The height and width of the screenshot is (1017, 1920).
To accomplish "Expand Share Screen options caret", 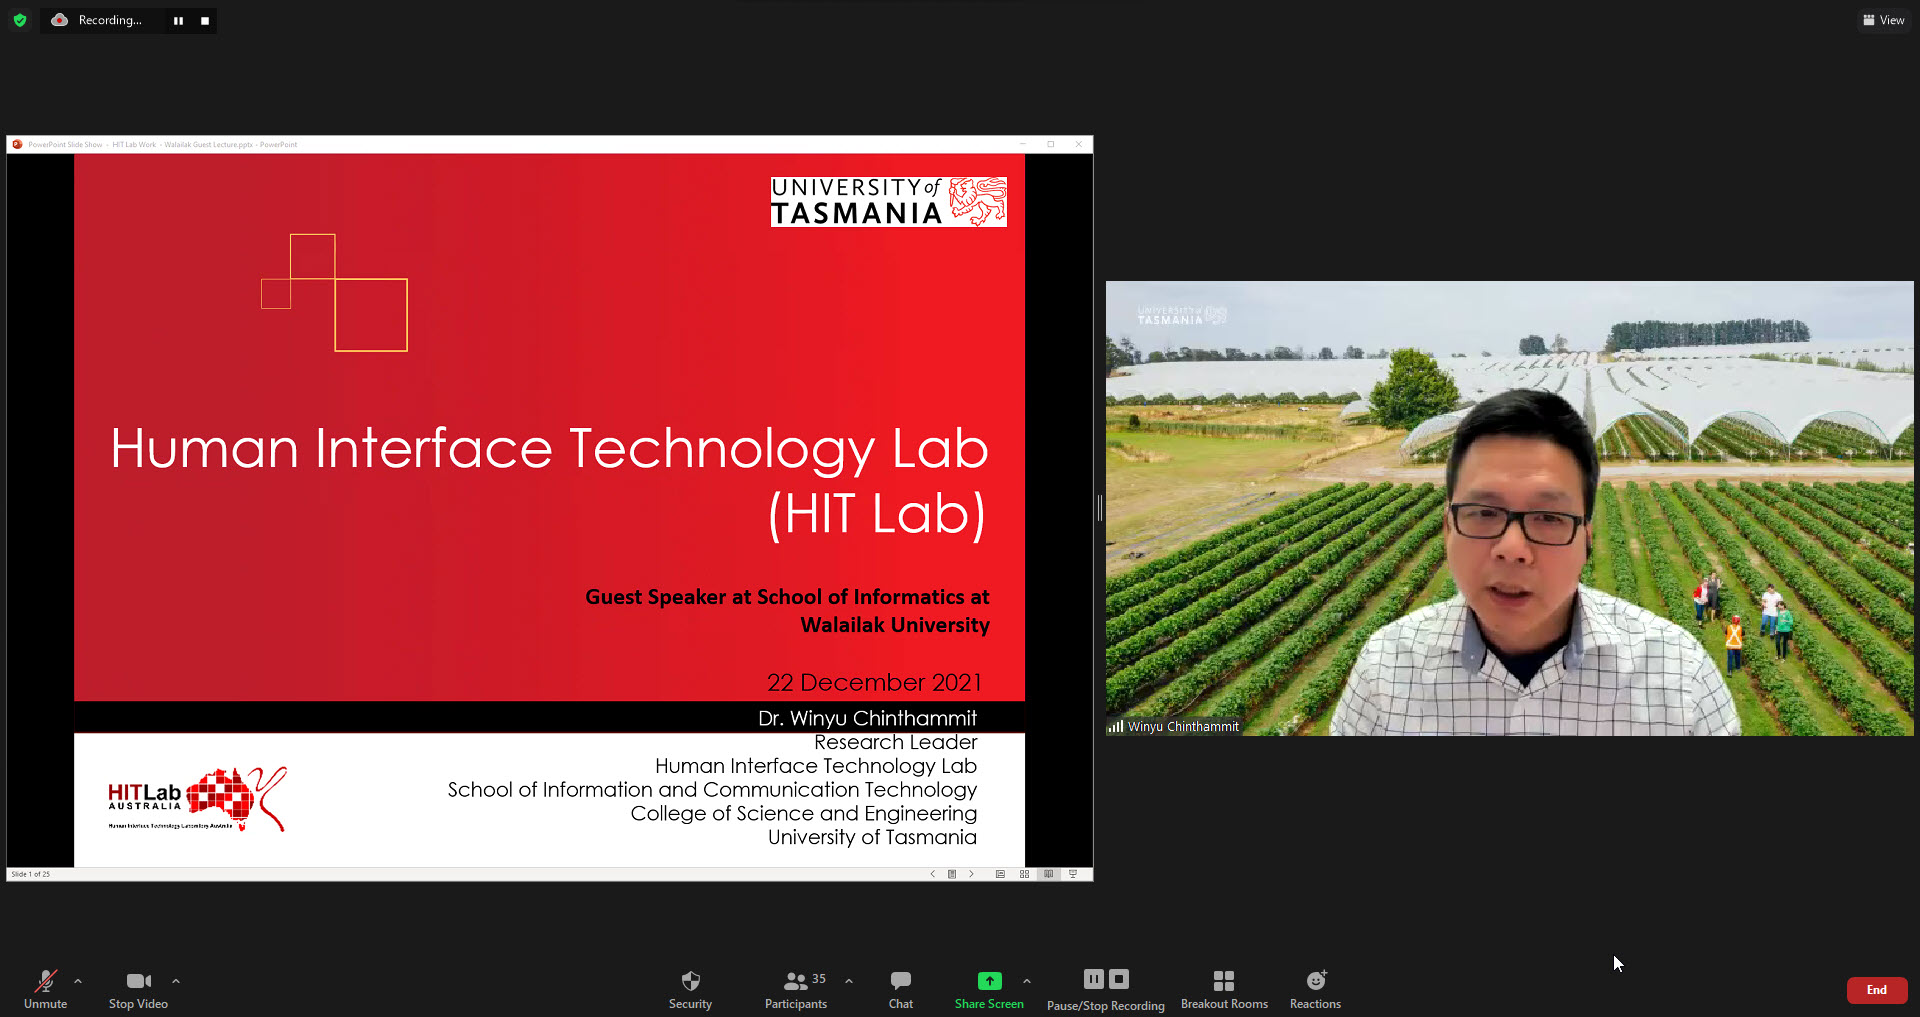I will click(x=1027, y=981).
